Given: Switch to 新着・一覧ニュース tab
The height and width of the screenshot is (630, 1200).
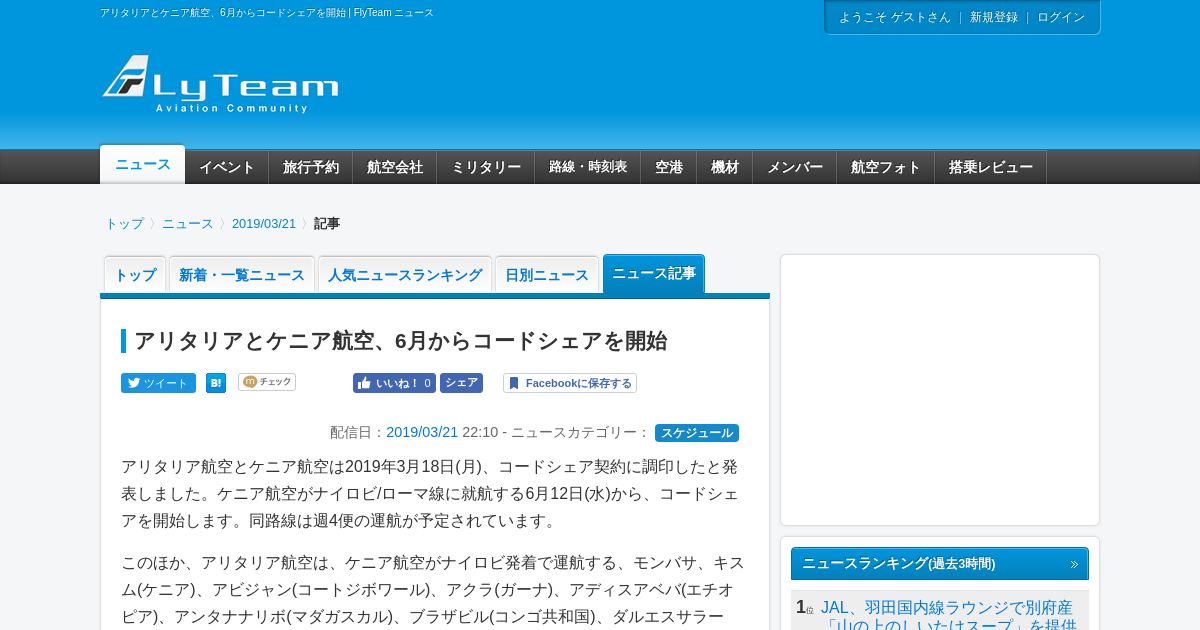Looking at the screenshot, I should click(242, 275).
